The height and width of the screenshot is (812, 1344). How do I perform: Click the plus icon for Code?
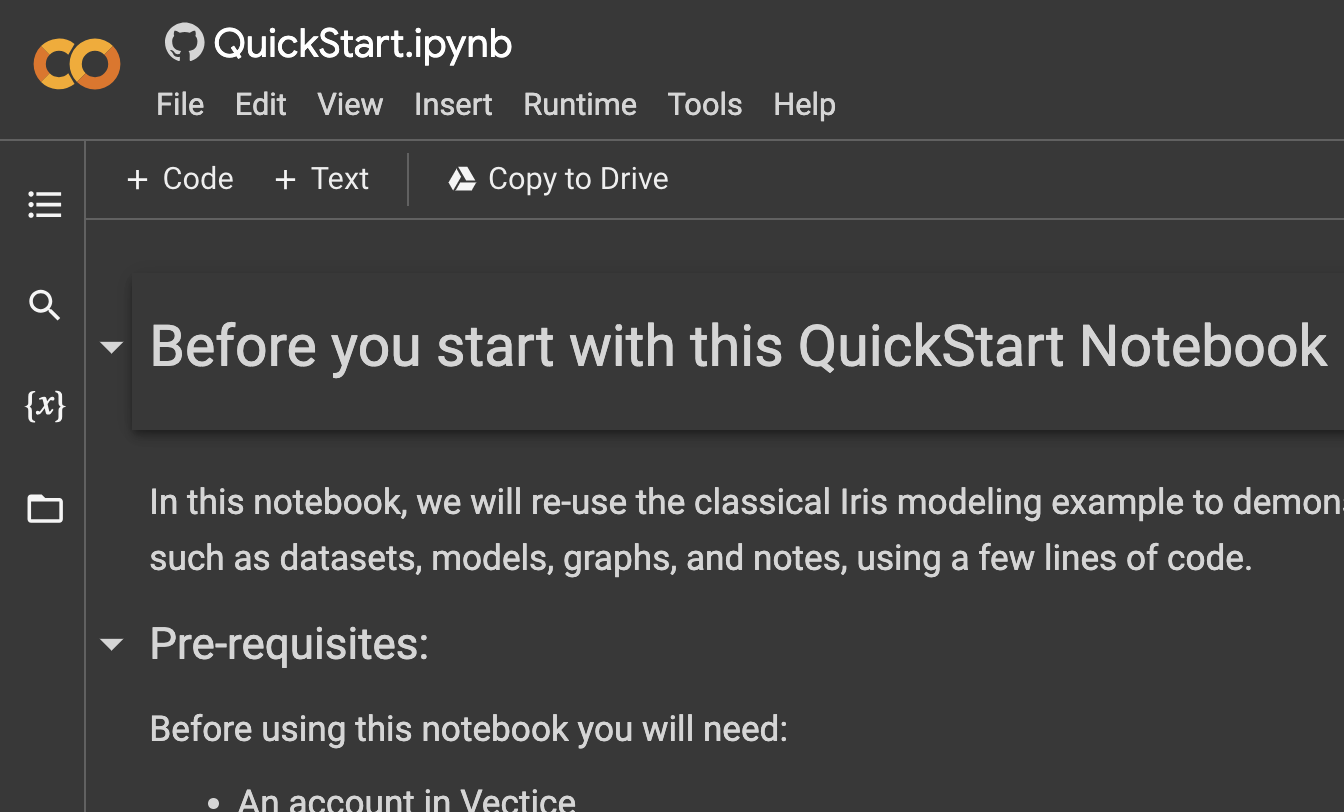point(137,180)
